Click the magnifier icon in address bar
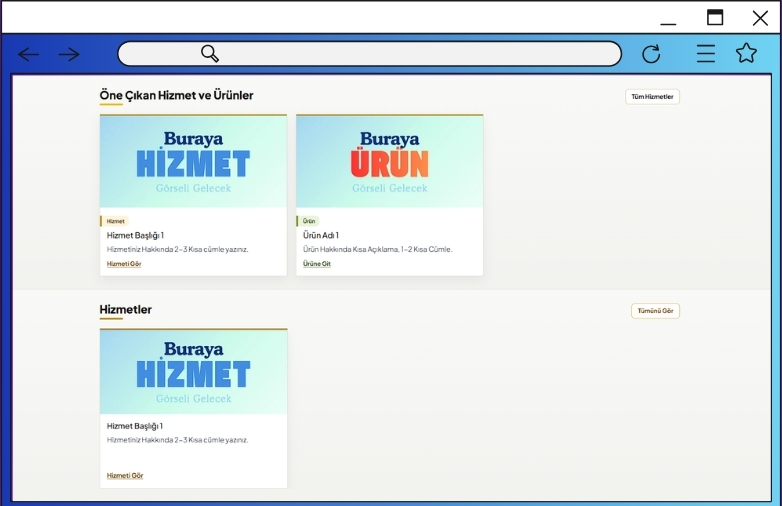 tap(210, 54)
